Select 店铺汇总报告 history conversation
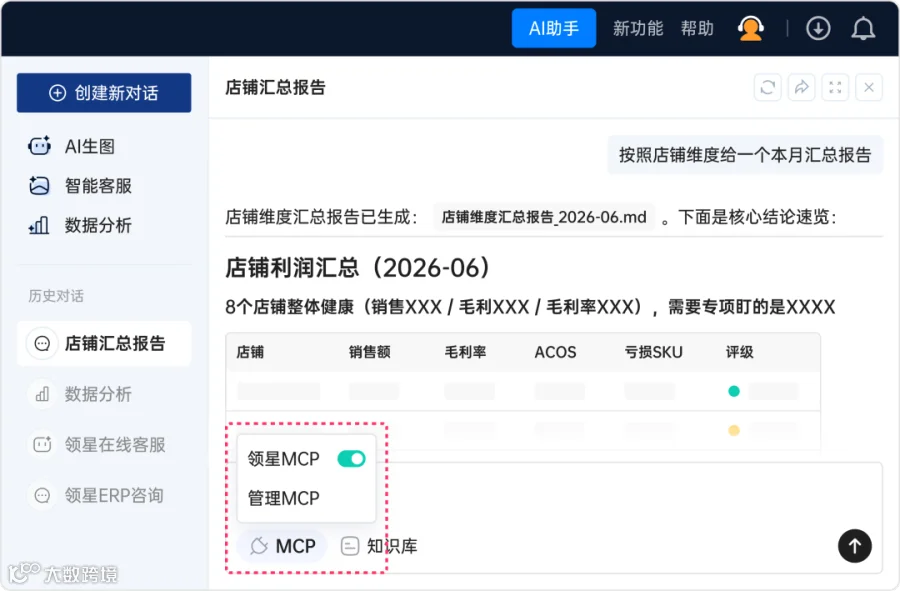The height and width of the screenshot is (591, 900). tap(104, 343)
